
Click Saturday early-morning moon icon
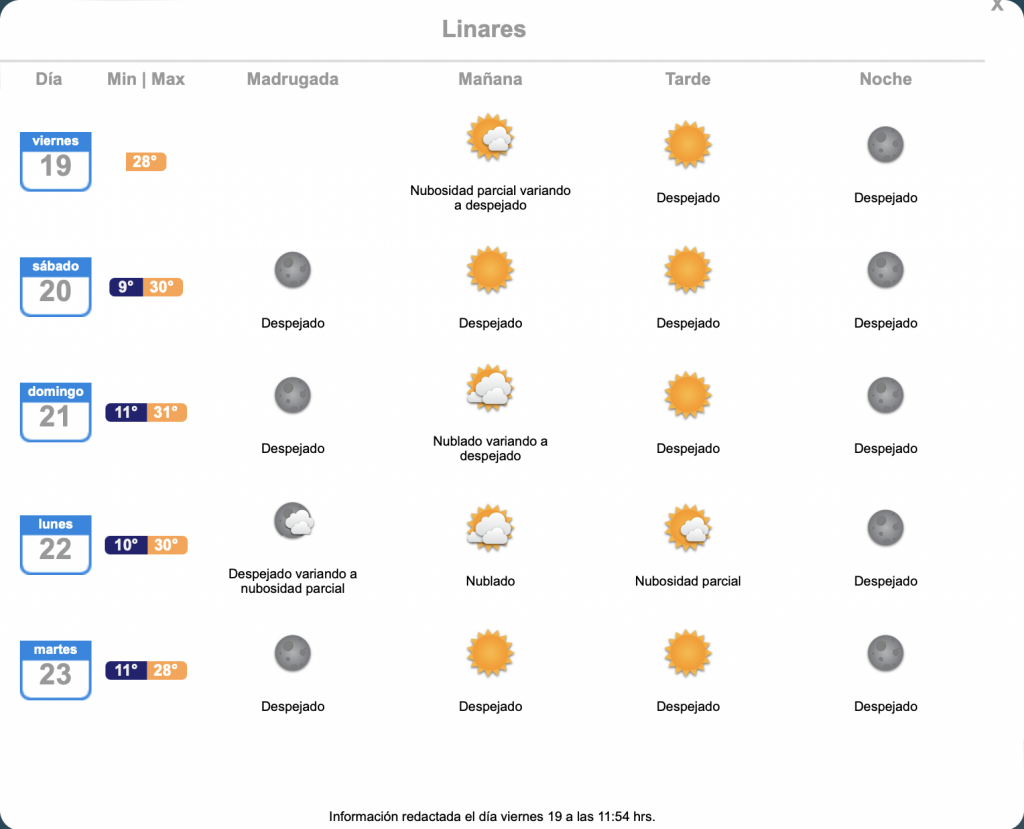293,270
